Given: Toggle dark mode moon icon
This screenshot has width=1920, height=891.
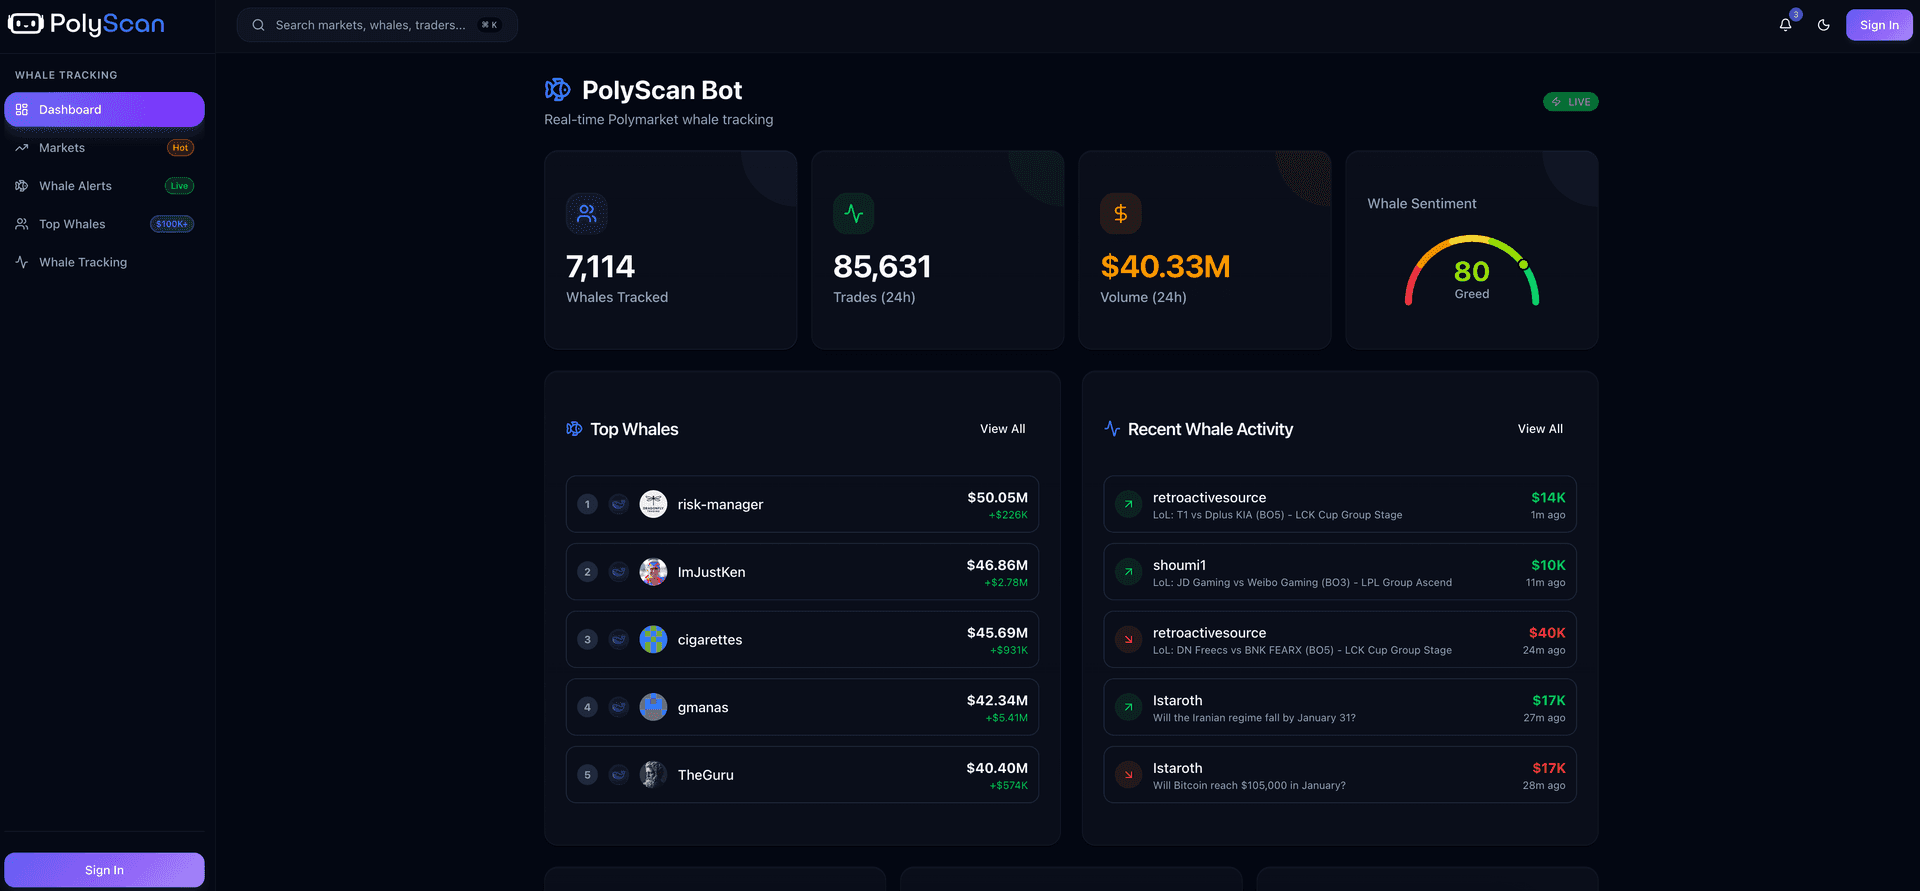Looking at the screenshot, I should tap(1823, 25).
